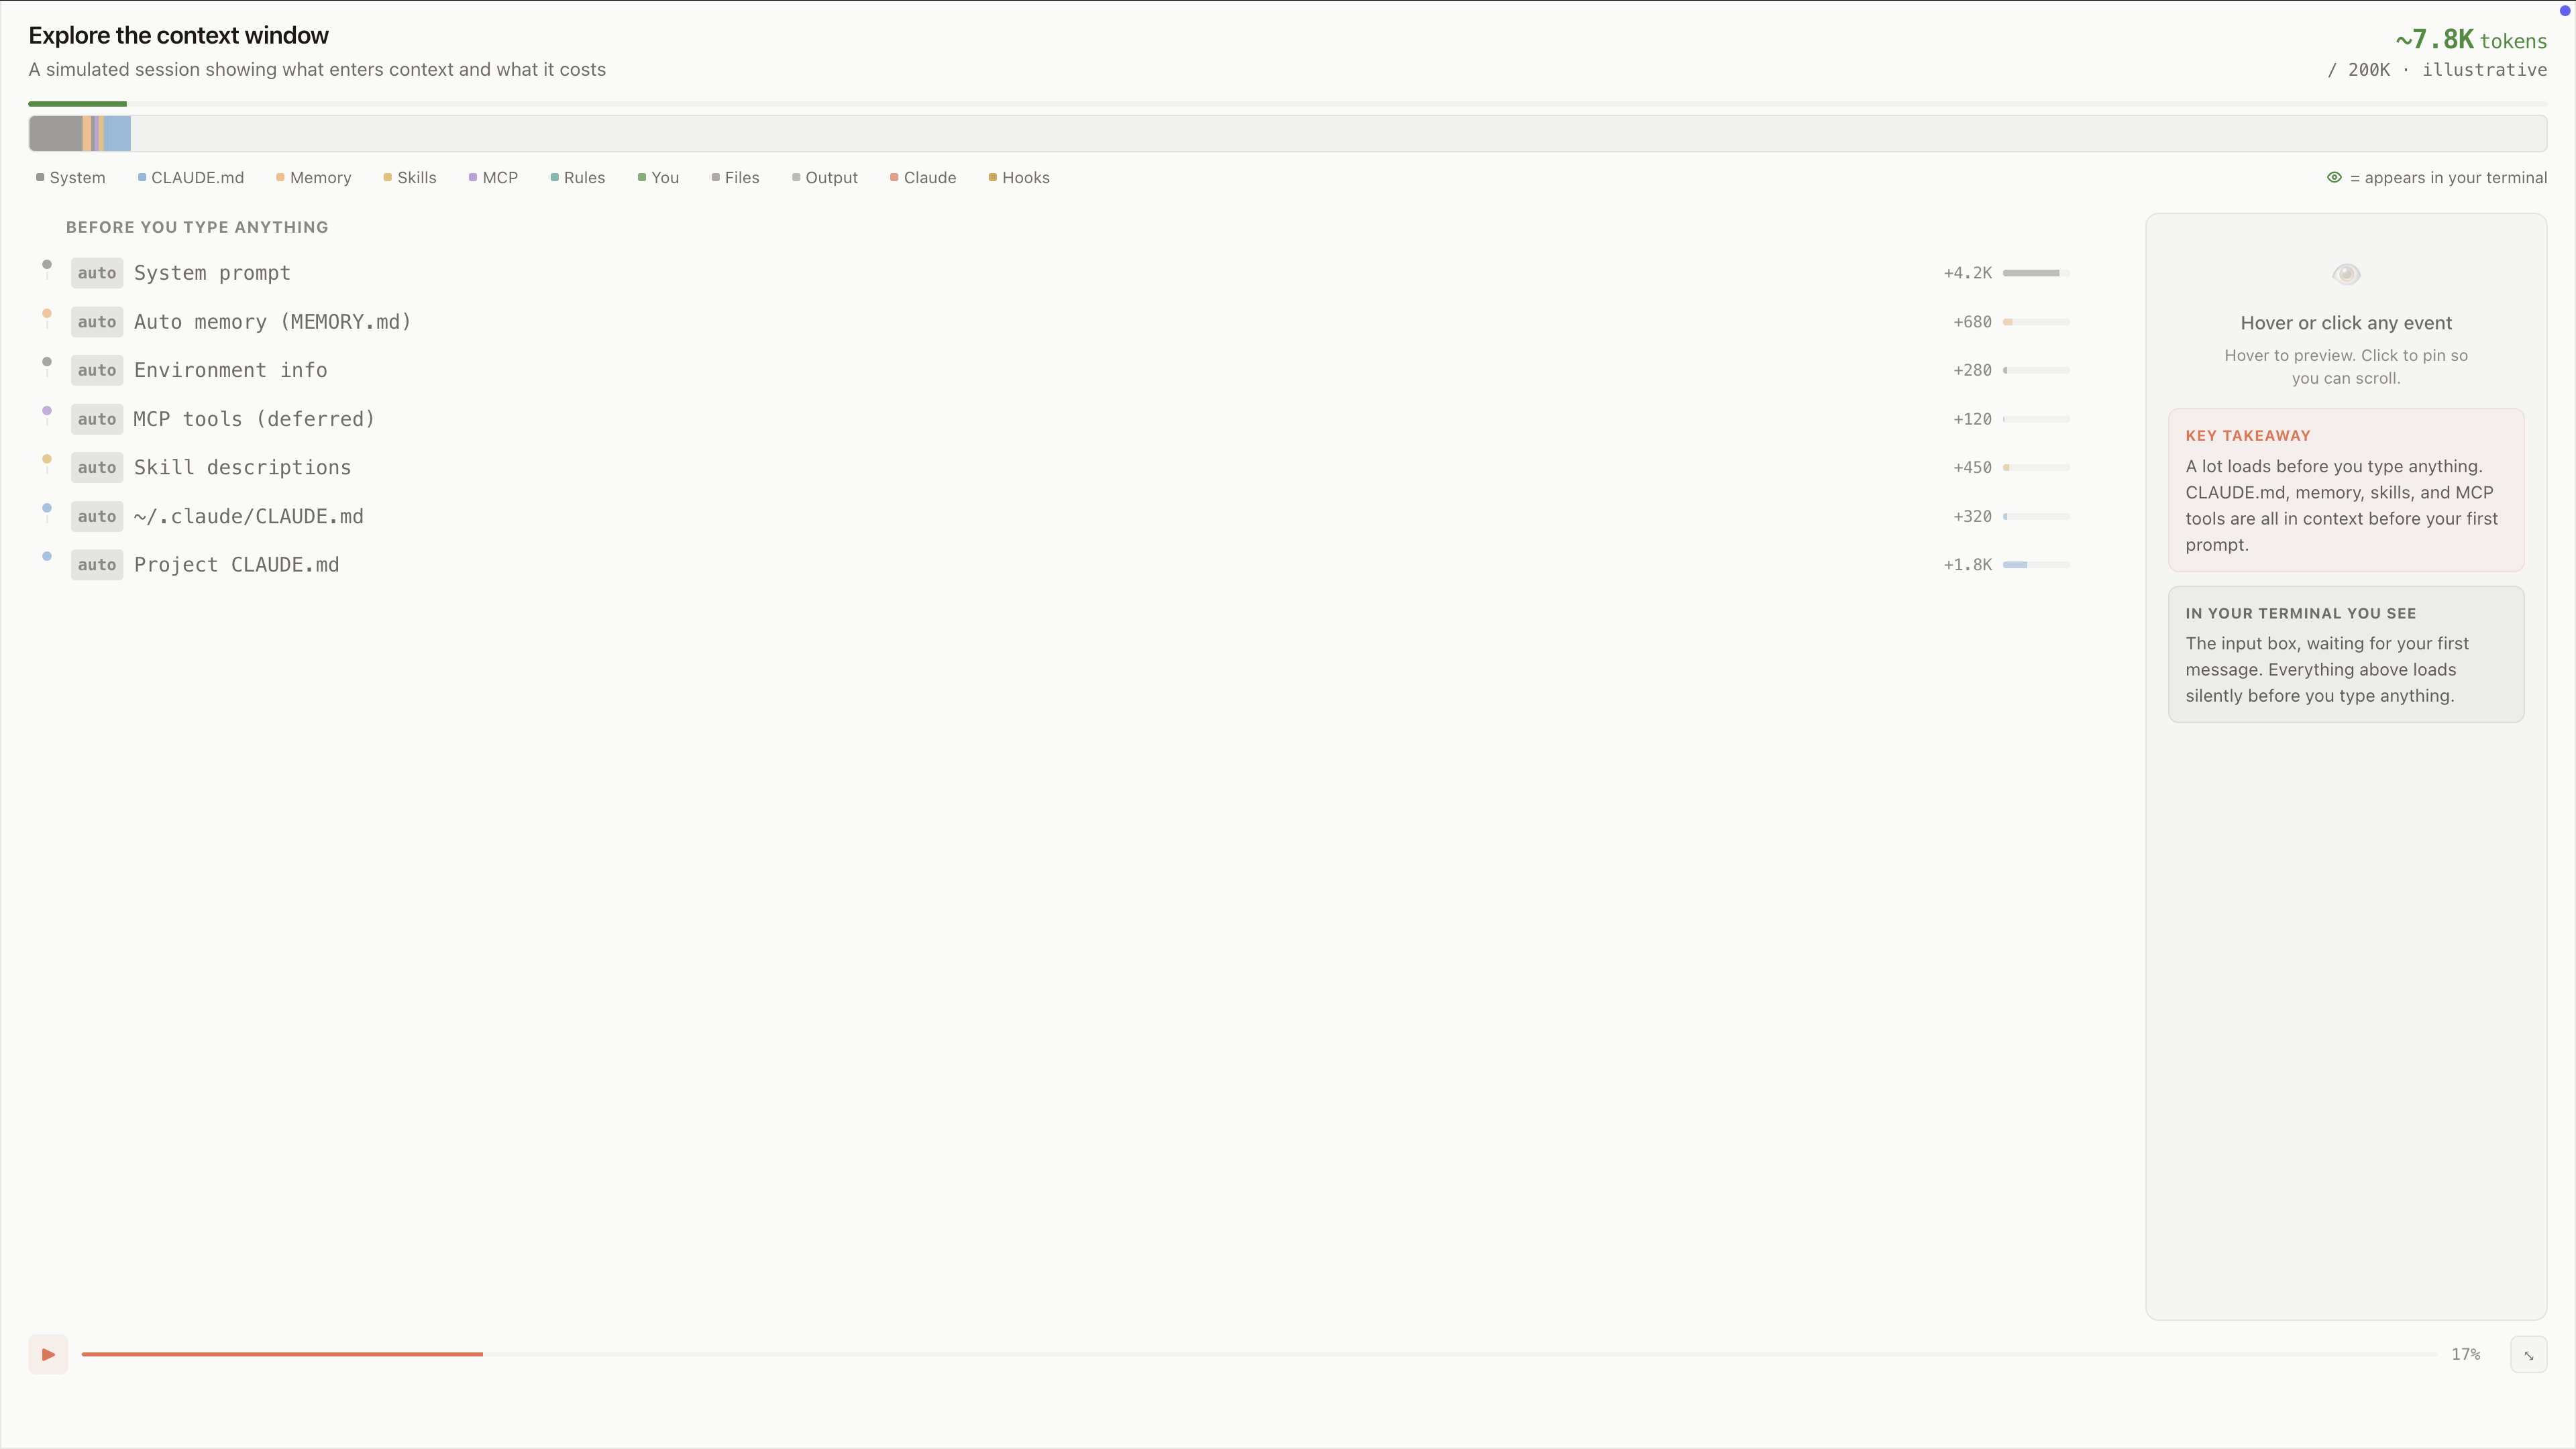Viewport: 2576px width, 1449px height.
Task: Click the MCP legend item
Action: click(493, 177)
